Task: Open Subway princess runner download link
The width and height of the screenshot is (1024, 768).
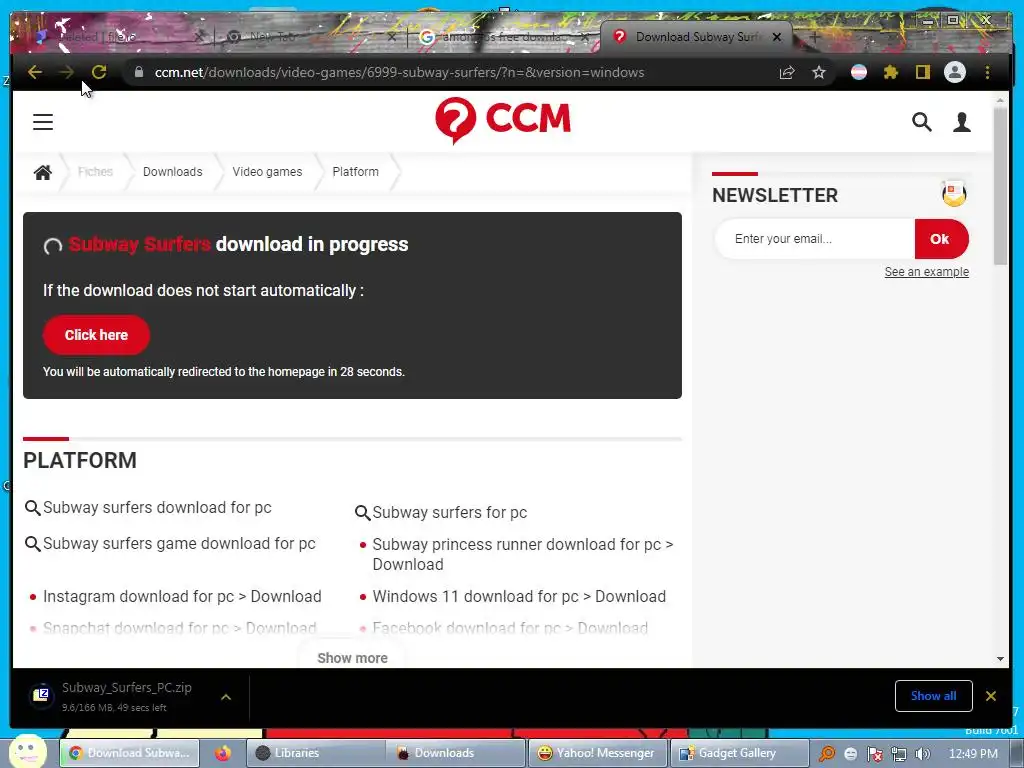Action: coord(522,554)
